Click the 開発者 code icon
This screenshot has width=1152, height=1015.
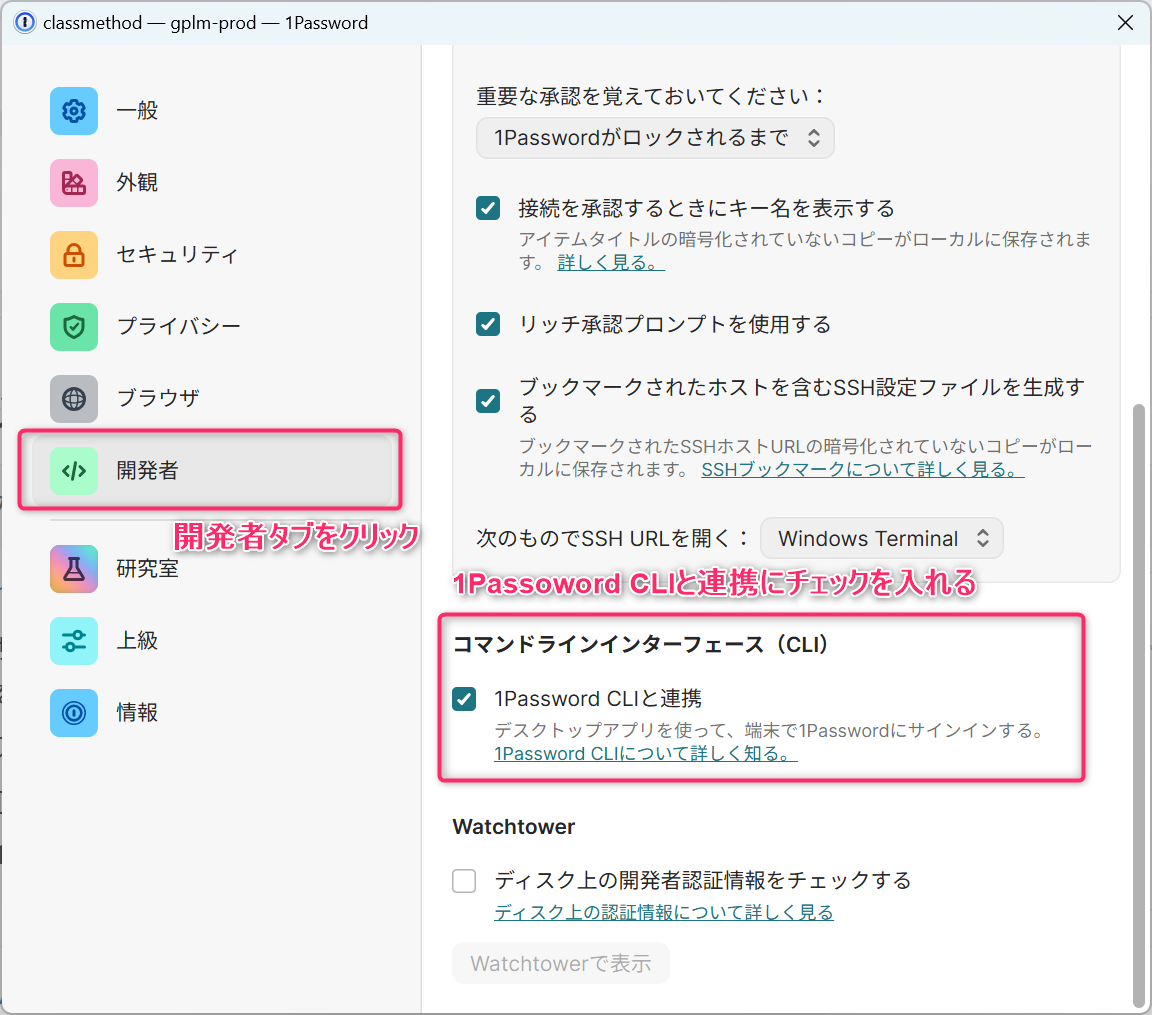point(73,471)
